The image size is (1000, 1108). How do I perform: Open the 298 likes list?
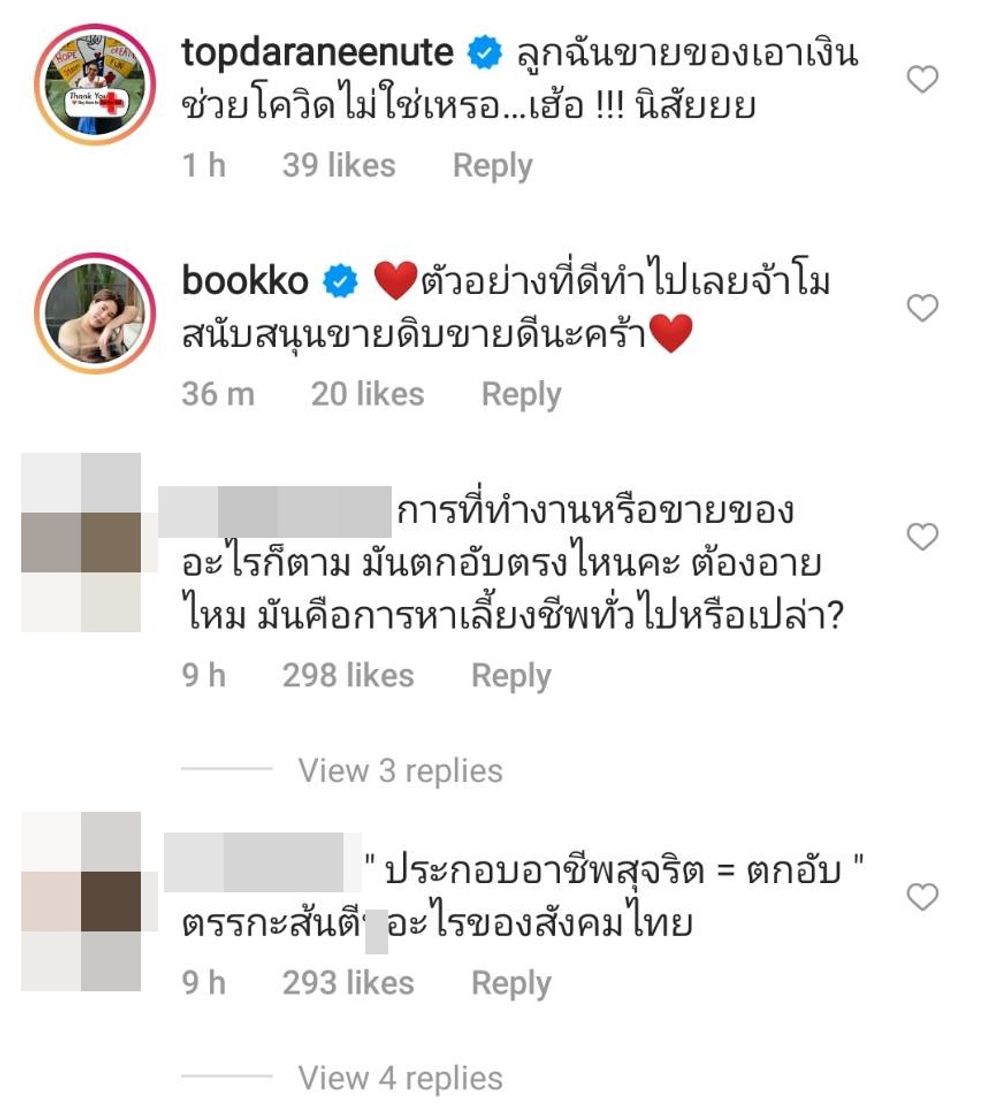pyautogui.click(x=348, y=676)
